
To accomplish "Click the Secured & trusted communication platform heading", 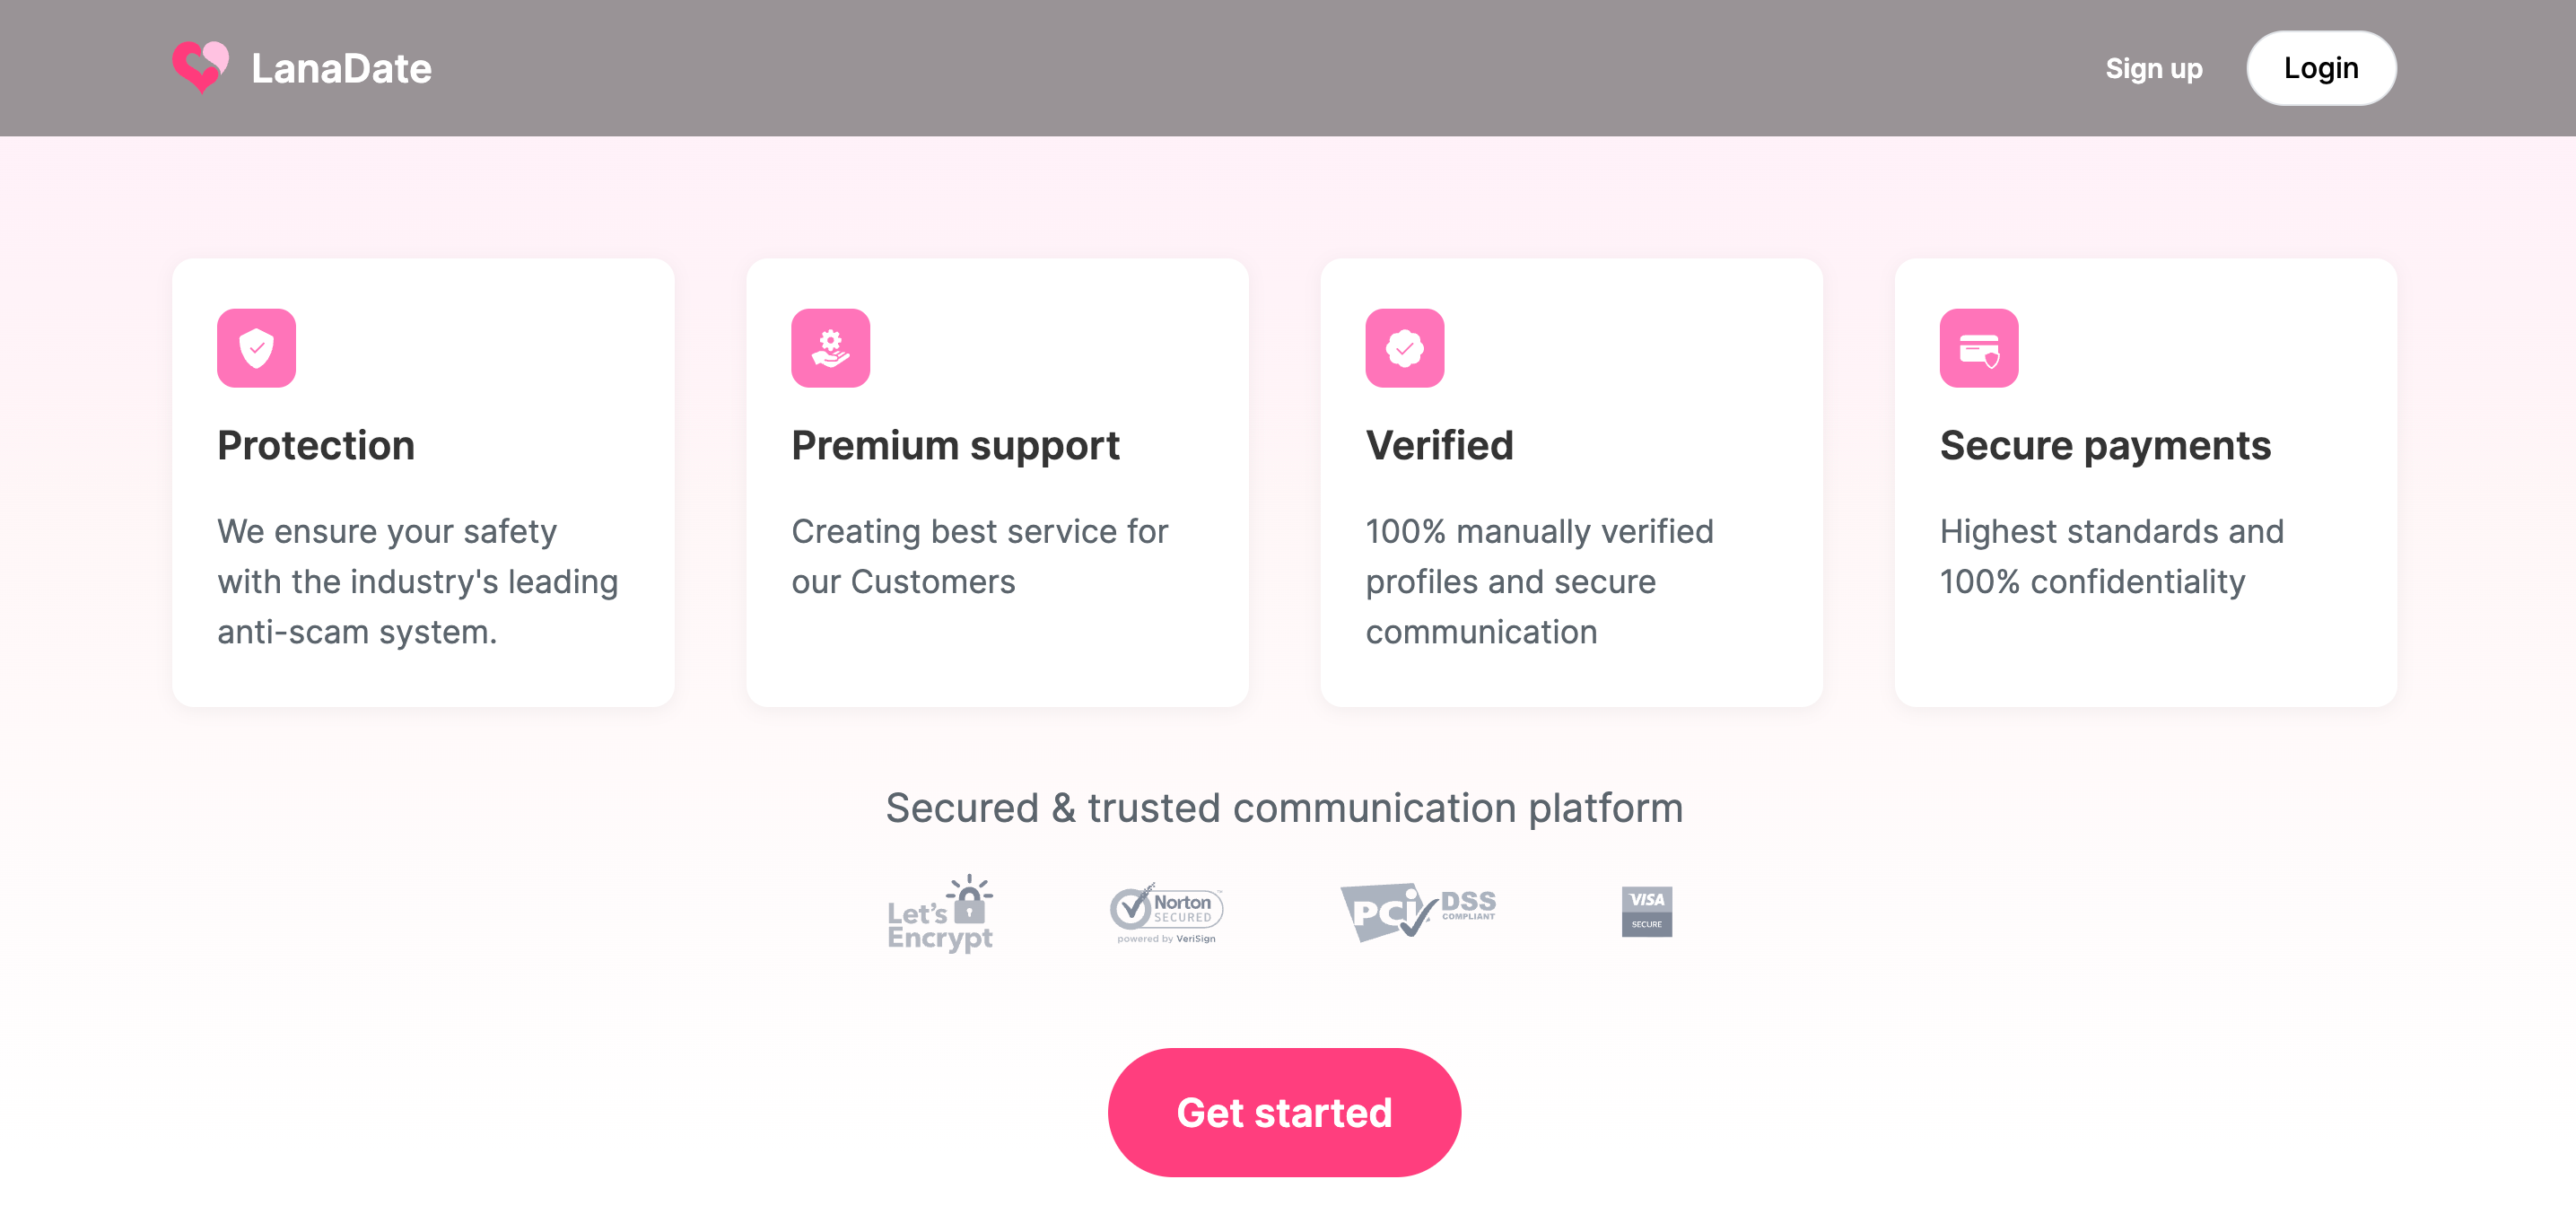I will pos(1284,808).
